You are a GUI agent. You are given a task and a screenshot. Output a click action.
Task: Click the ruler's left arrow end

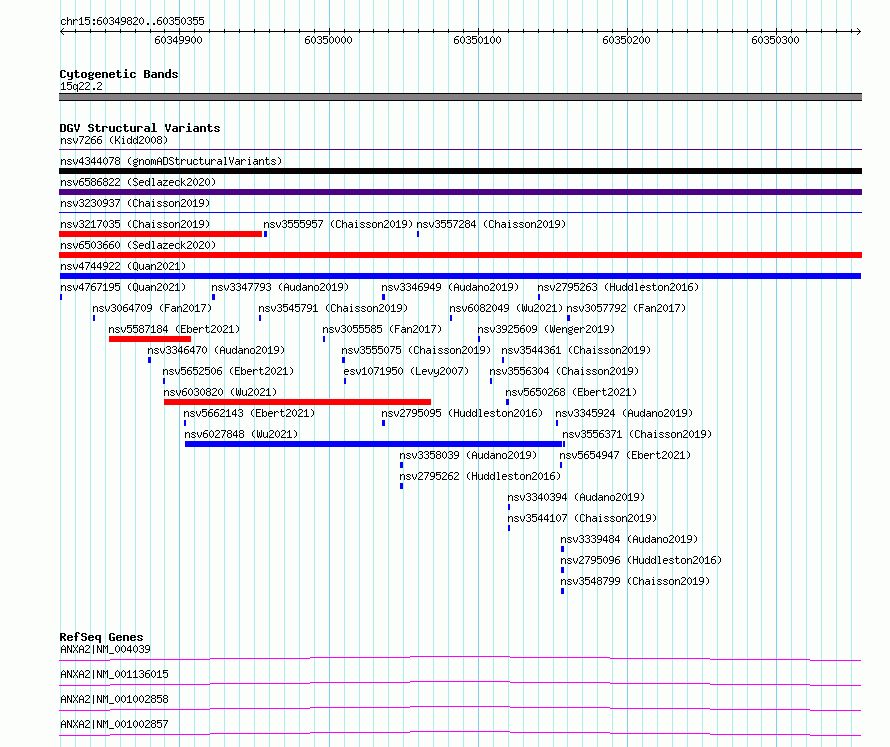[62, 32]
